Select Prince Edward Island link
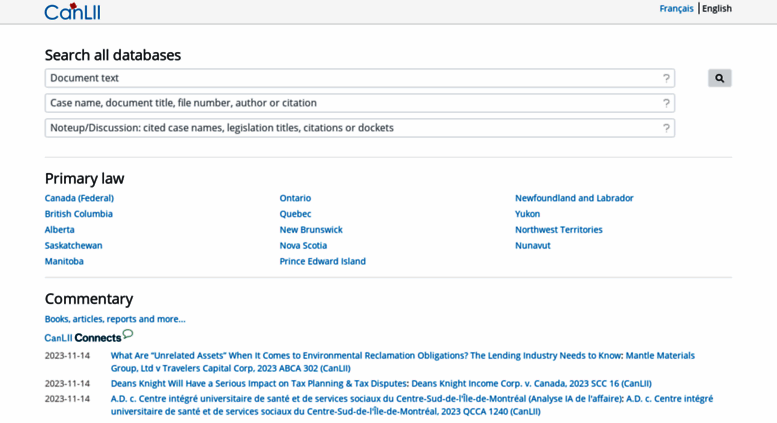The image size is (777, 423). (x=323, y=262)
